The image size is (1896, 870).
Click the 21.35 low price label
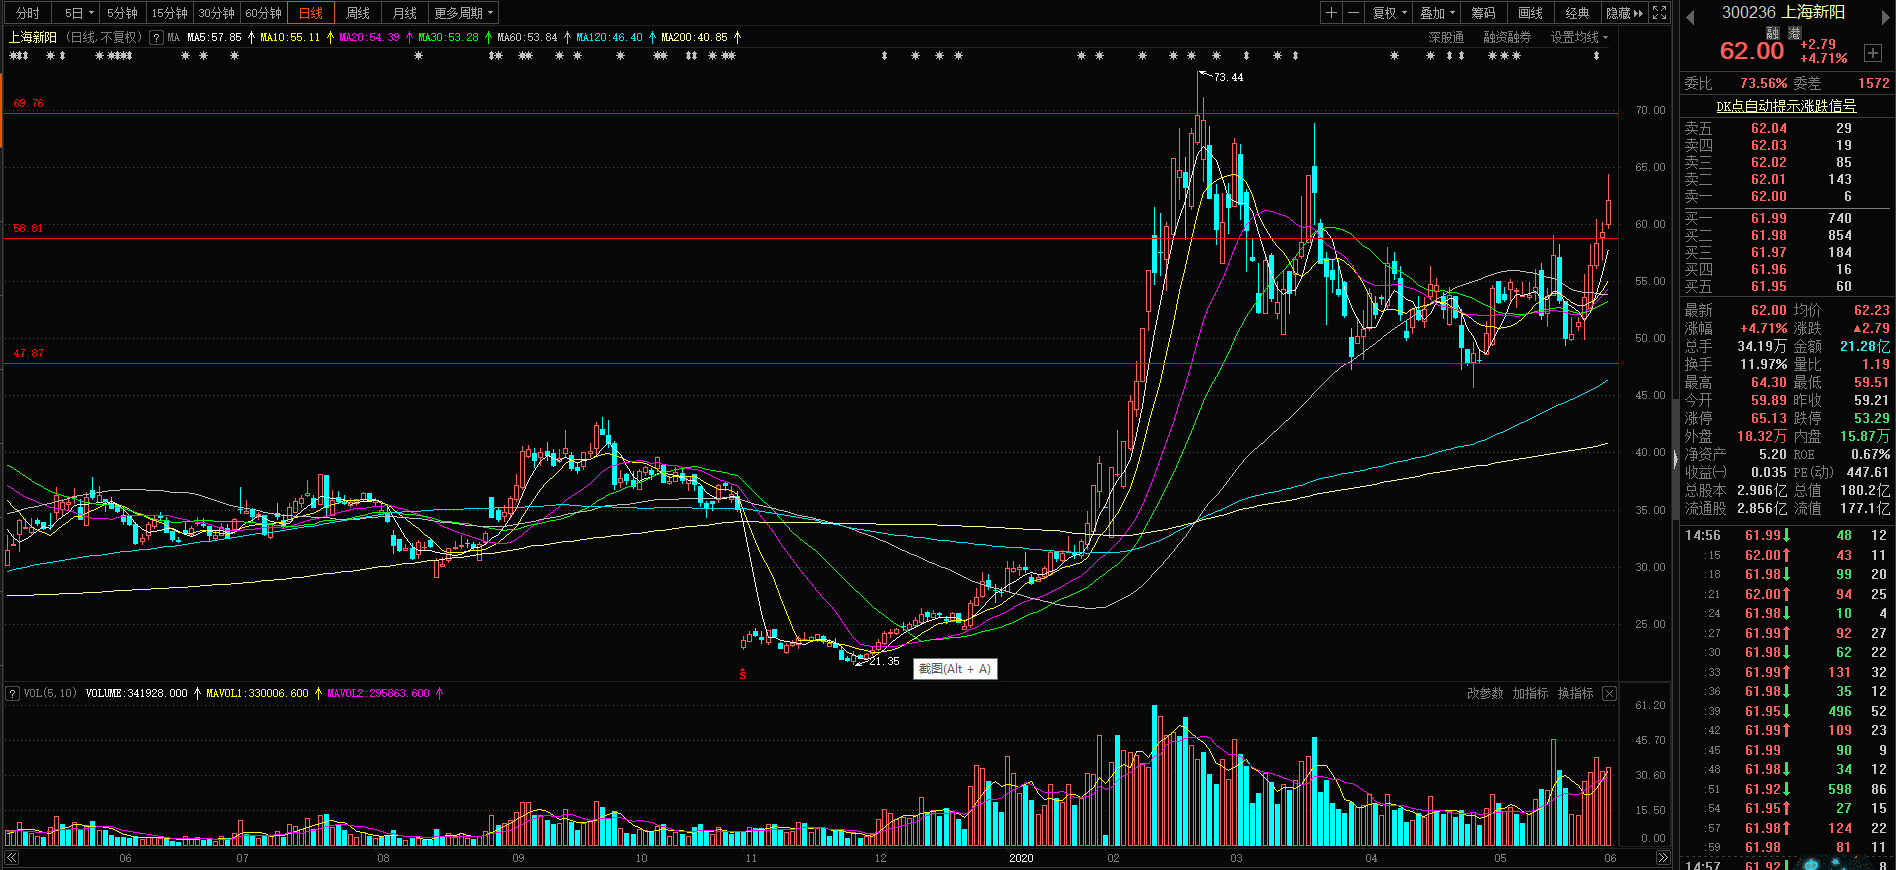(884, 661)
